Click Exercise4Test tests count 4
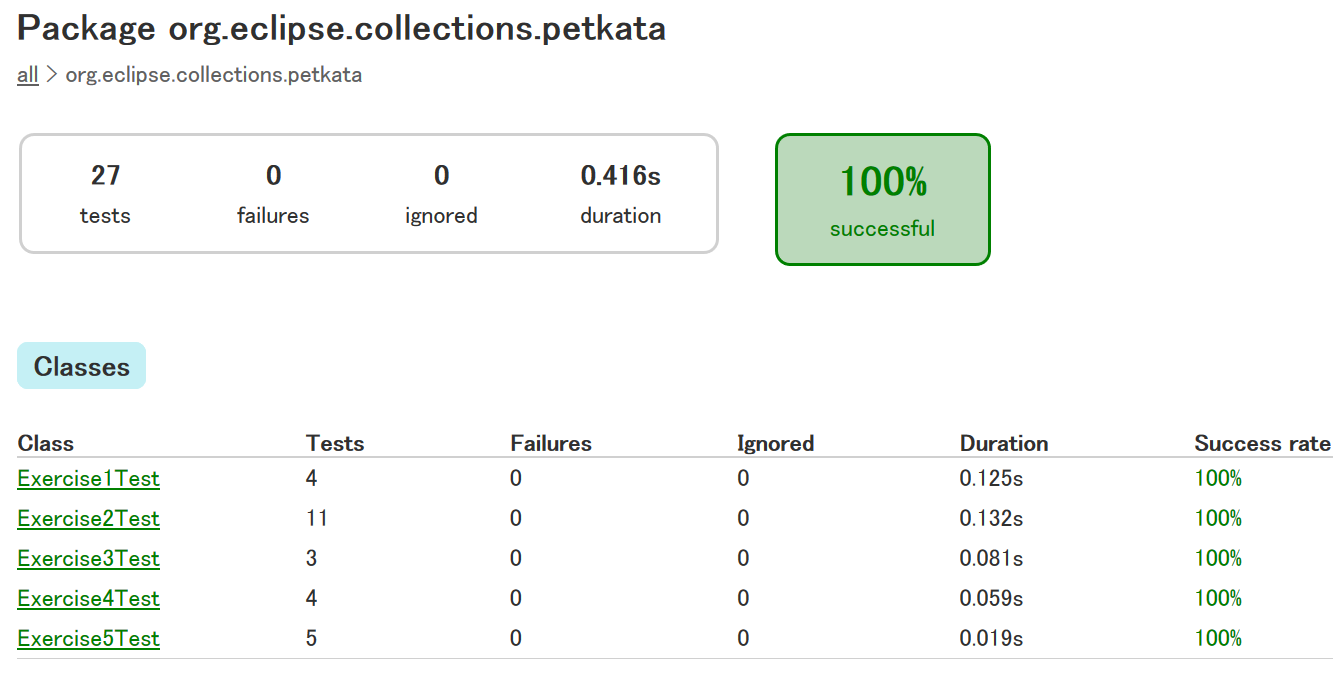The height and width of the screenshot is (674, 1338). coord(311,599)
